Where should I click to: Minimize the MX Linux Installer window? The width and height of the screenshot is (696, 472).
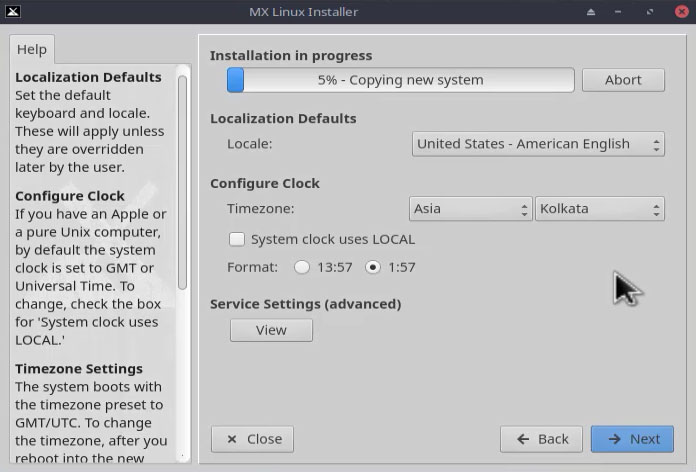[618, 12]
